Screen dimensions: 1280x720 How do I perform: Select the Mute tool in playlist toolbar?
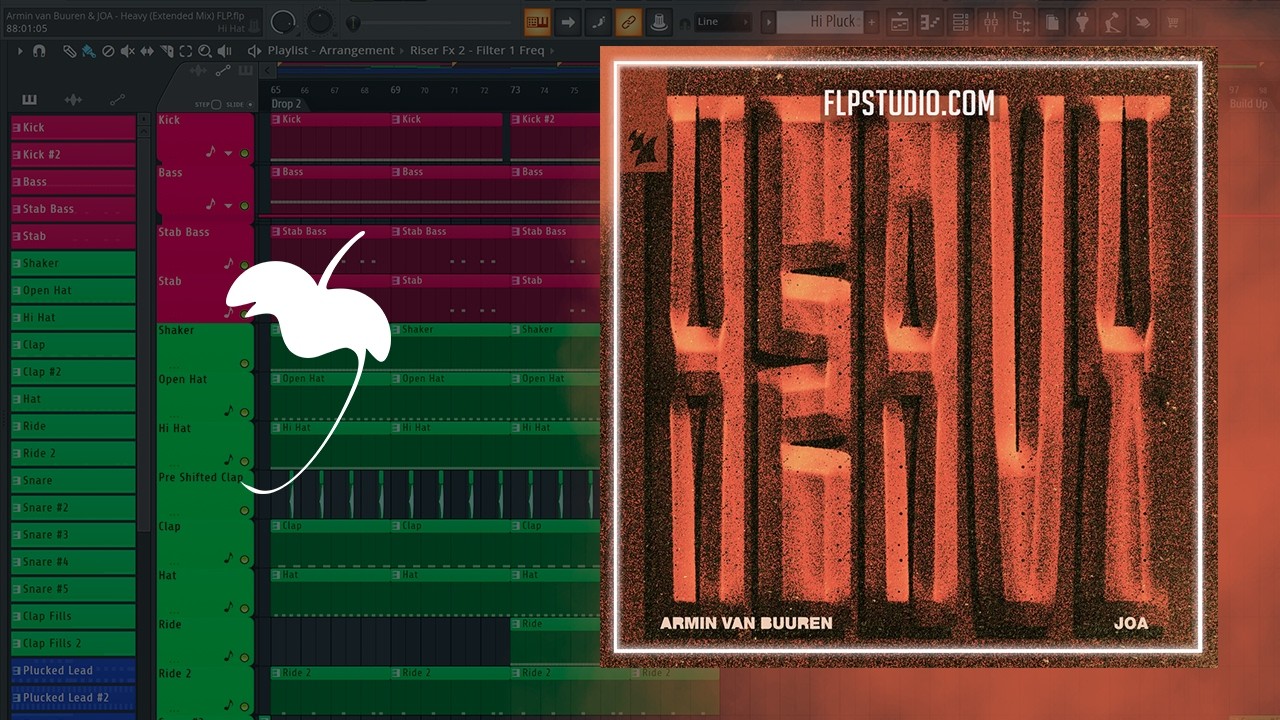(x=128, y=51)
